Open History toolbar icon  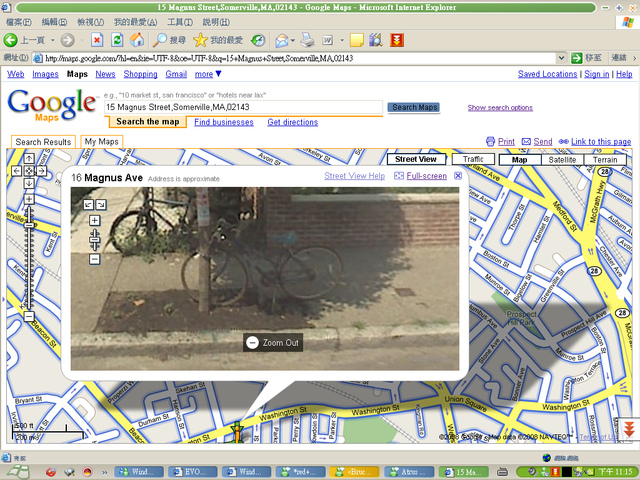258,40
